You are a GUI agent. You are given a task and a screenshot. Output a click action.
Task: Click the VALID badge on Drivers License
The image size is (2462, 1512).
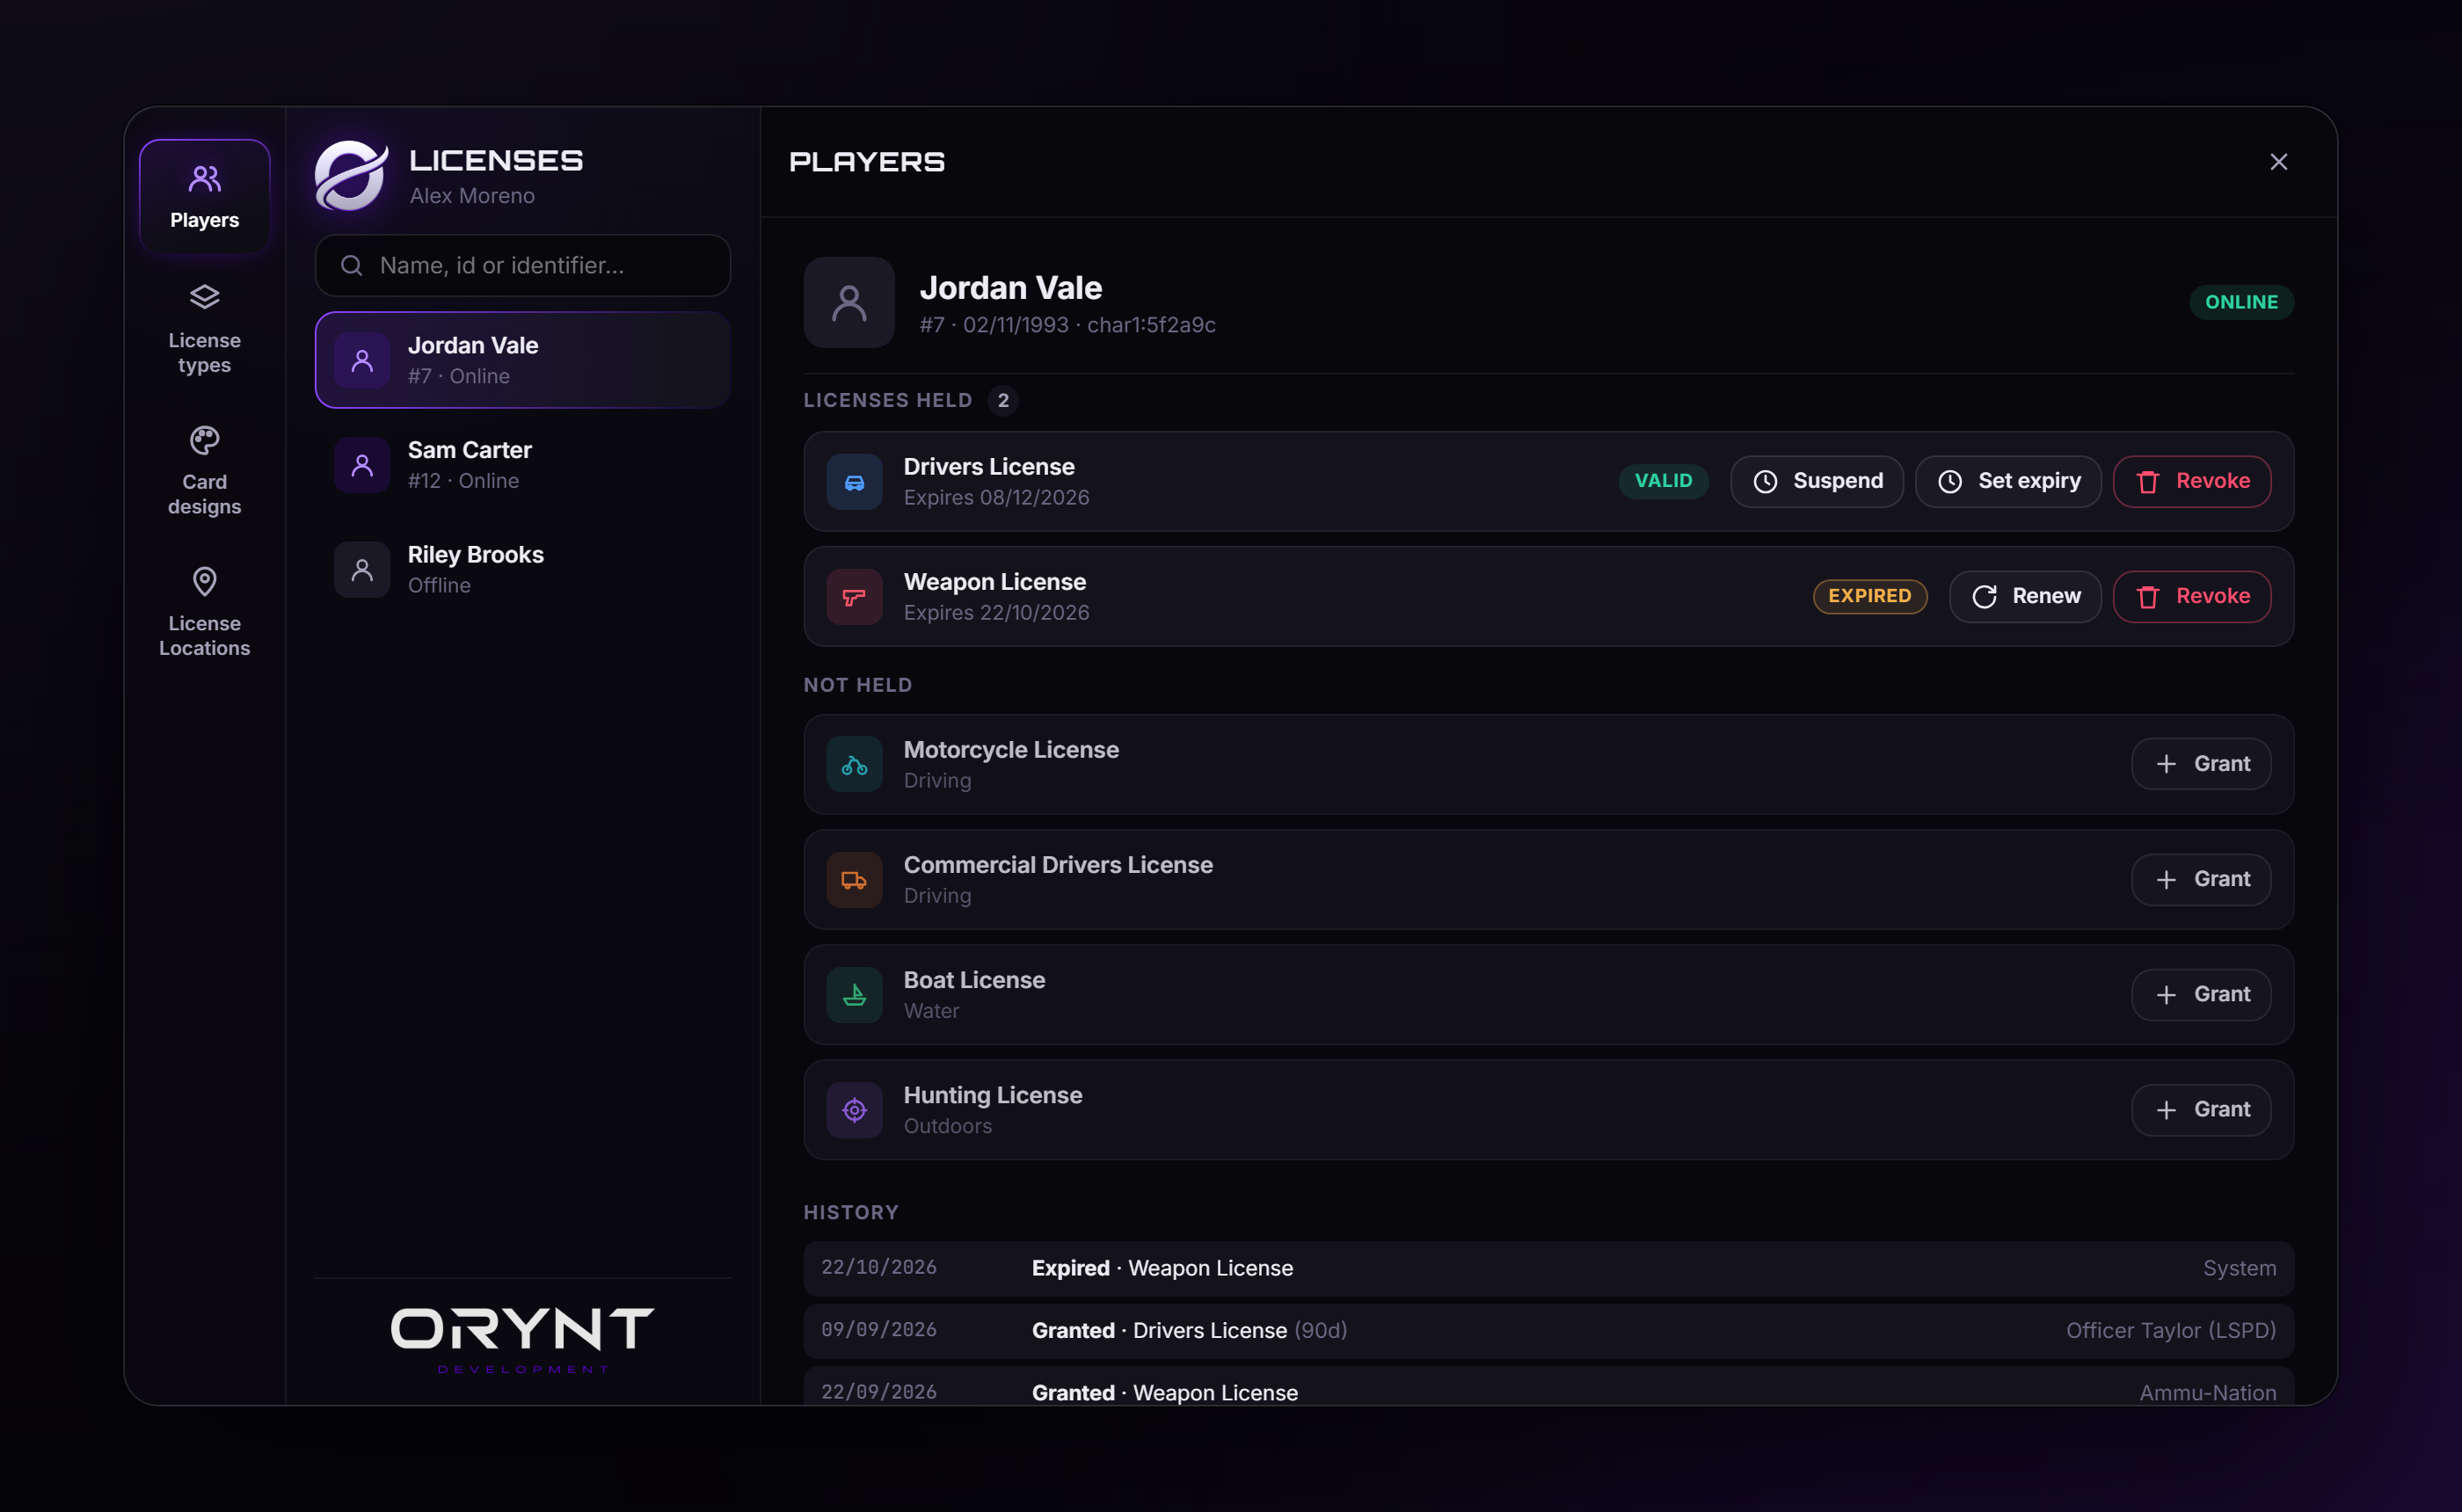tap(1663, 481)
